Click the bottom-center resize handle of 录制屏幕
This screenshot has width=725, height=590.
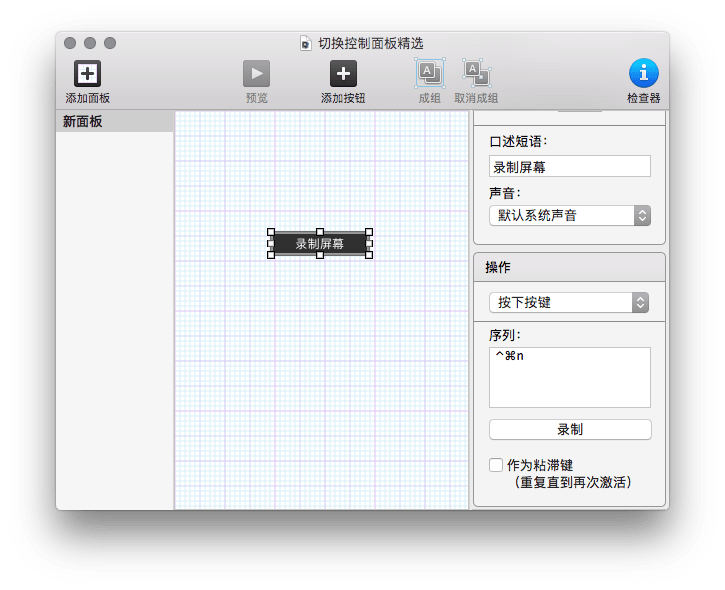320,255
